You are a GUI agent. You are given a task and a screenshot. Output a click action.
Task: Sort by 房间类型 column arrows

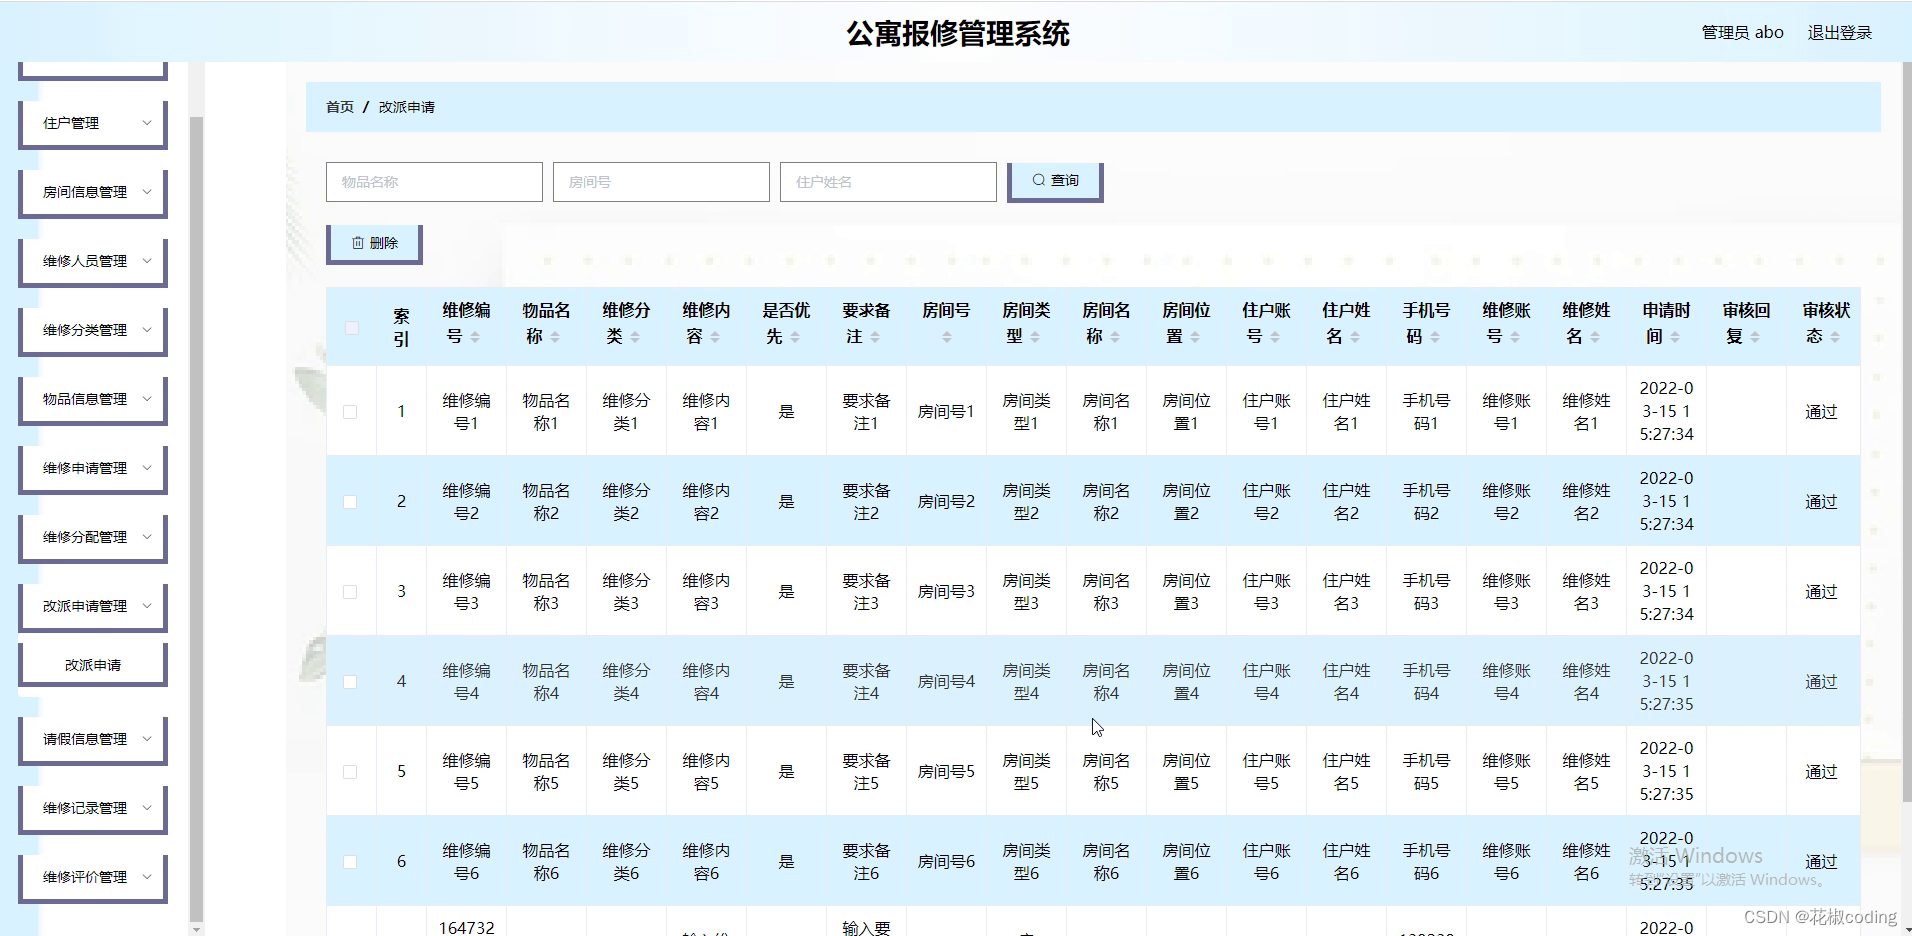[1035, 337]
